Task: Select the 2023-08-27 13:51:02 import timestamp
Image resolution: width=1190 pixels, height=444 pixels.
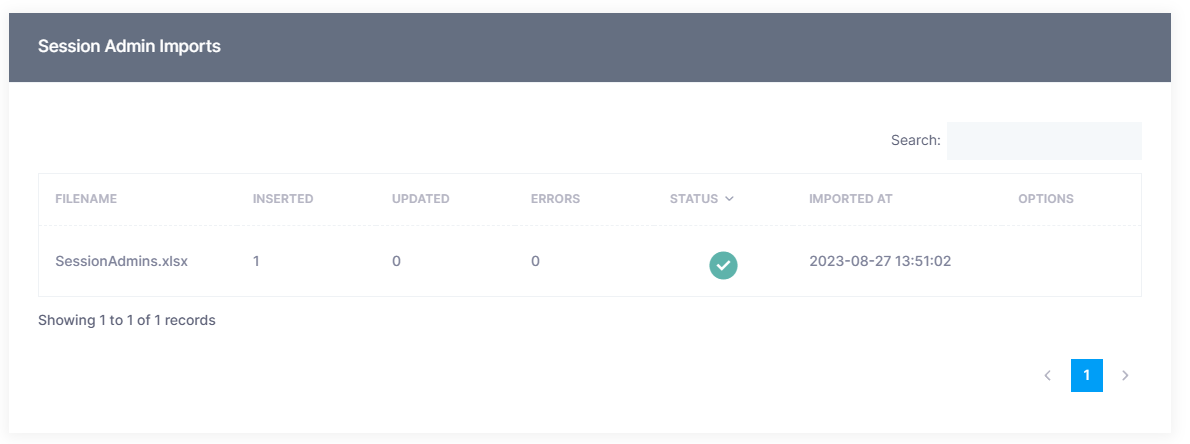Action: click(879, 261)
